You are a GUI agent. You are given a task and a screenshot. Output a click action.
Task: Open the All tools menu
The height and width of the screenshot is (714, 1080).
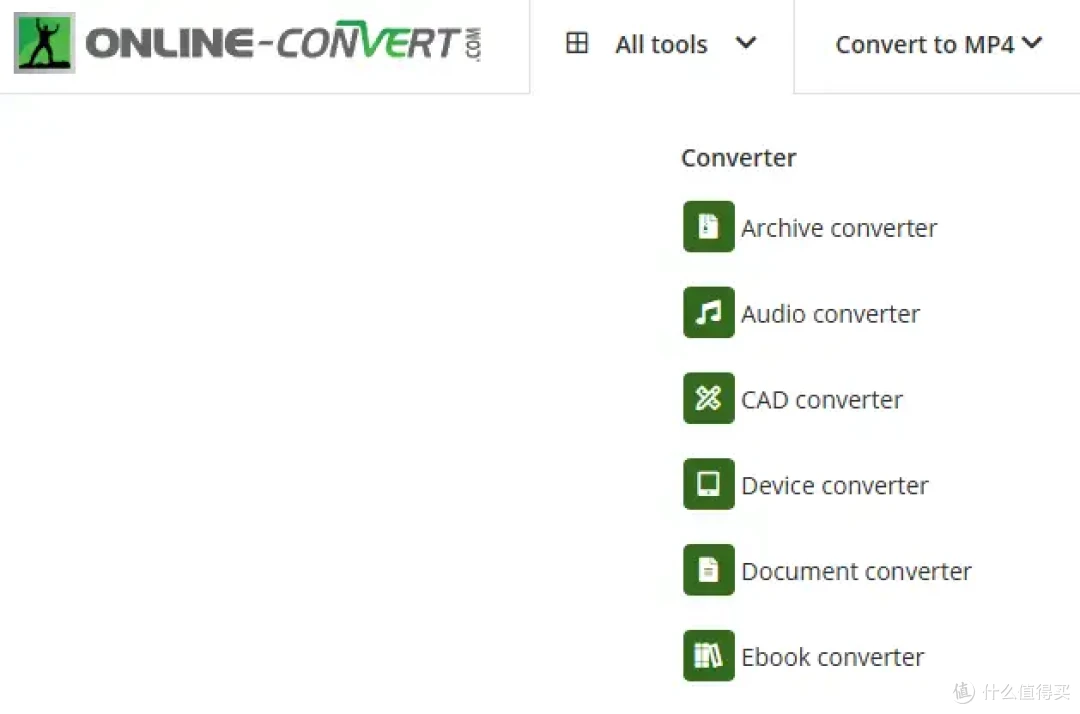coord(661,45)
